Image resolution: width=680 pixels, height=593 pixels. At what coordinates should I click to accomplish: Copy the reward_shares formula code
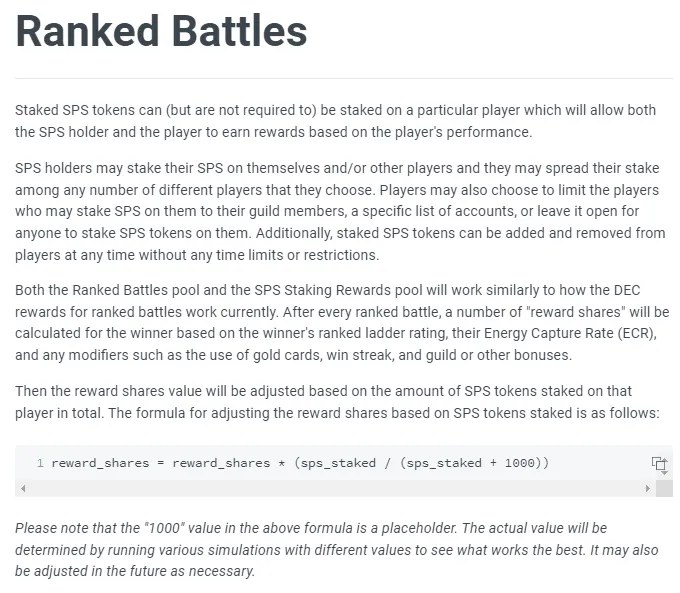coord(658,463)
